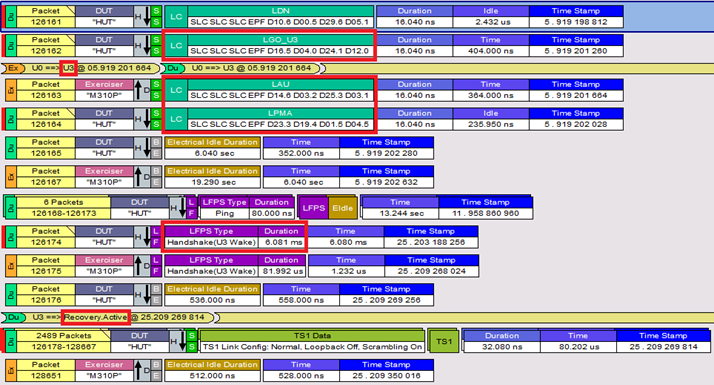
Task: Click downstream arrow on packet 126174
Action: tap(147, 237)
